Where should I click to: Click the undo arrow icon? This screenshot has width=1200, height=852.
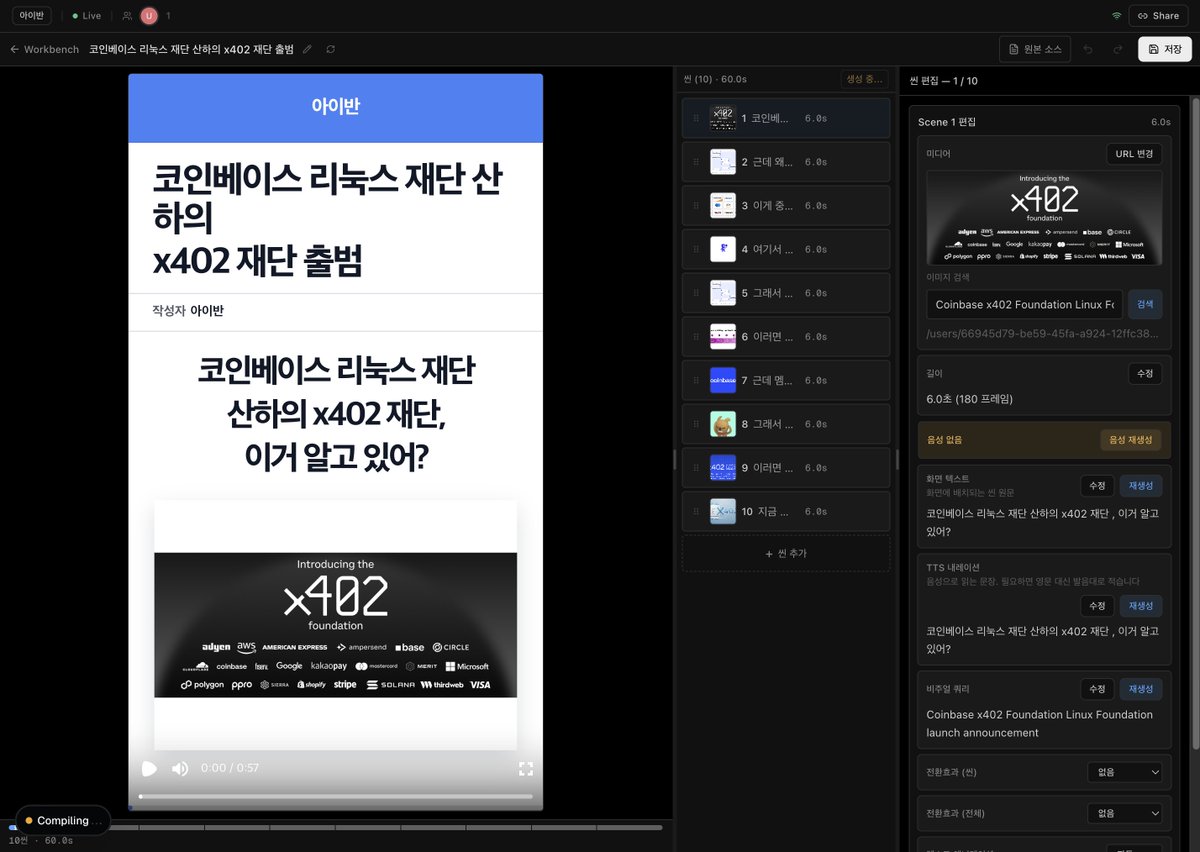[x=1088, y=49]
